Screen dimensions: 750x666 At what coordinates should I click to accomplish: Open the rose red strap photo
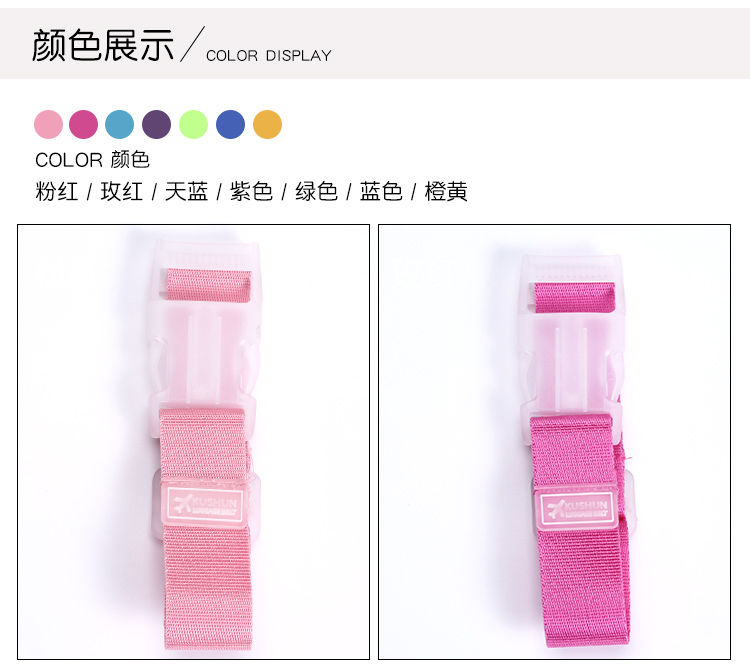pyautogui.click(x=555, y=442)
